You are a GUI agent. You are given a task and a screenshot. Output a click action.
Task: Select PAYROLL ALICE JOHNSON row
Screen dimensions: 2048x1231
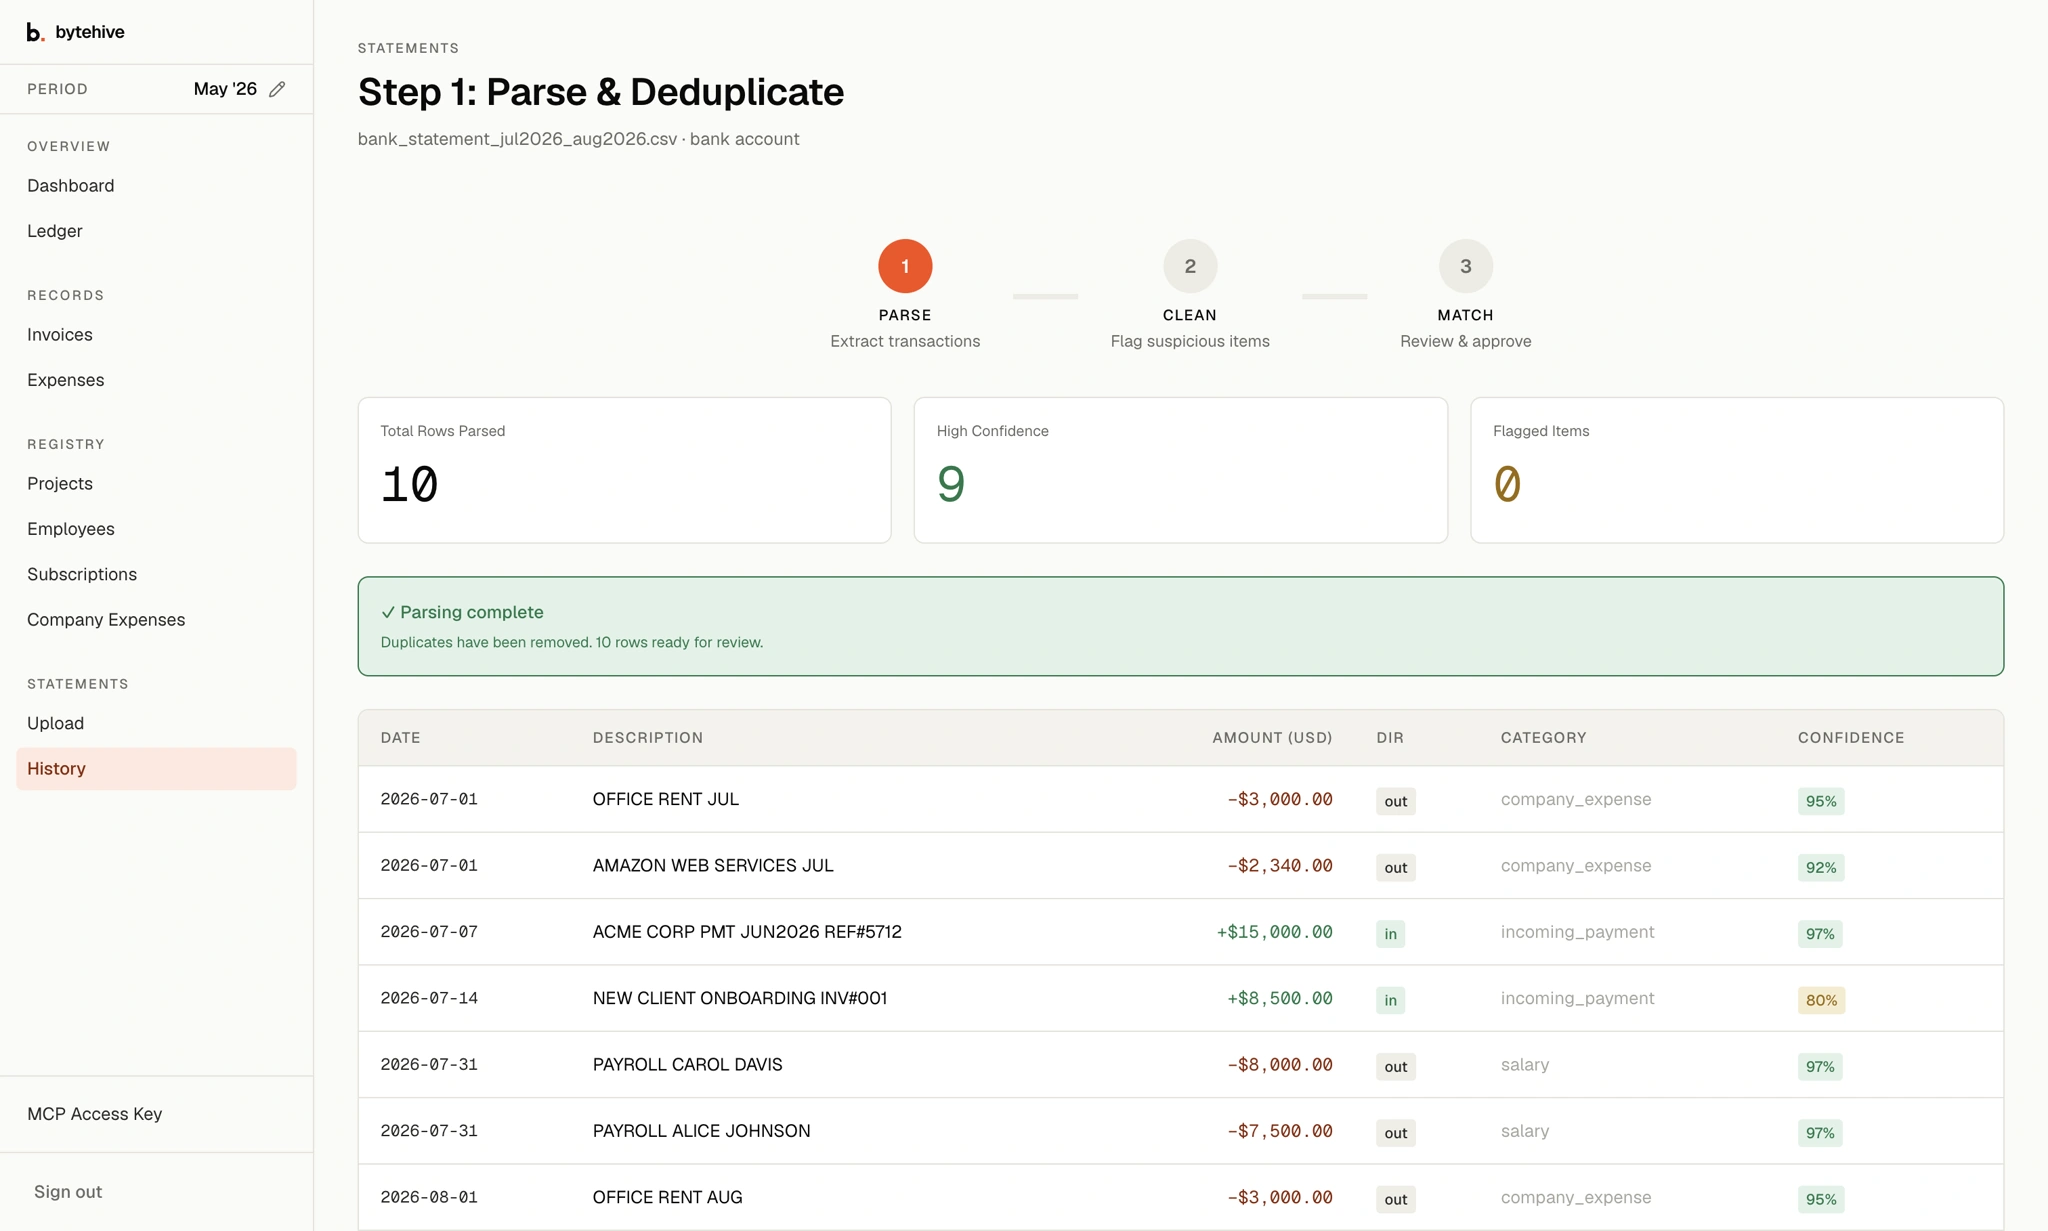tap(1181, 1131)
